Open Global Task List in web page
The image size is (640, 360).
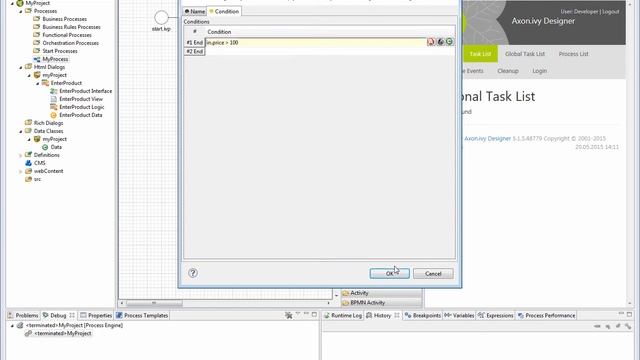pyautogui.click(x=524, y=54)
